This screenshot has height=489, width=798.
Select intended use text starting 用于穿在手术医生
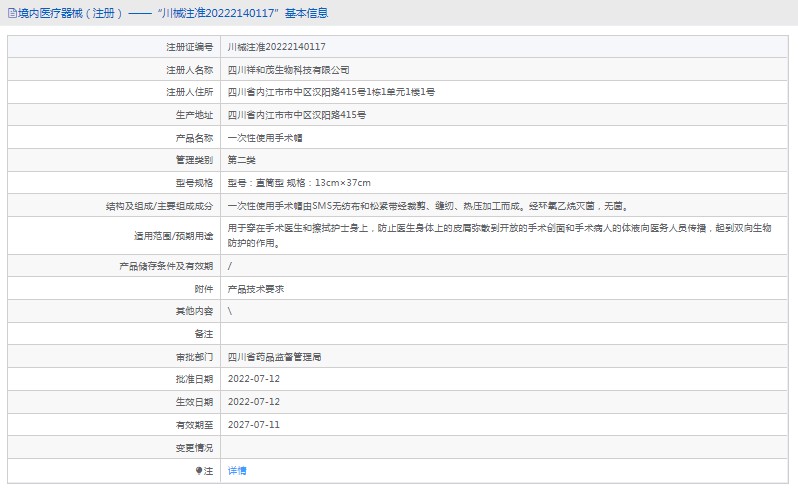click(499, 236)
